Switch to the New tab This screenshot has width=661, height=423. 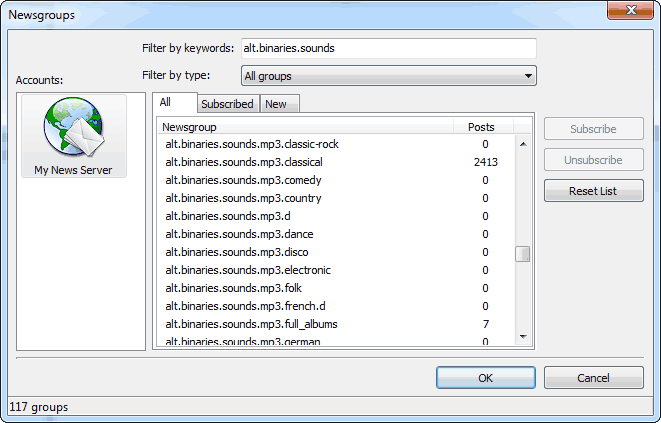click(x=279, y=104)
